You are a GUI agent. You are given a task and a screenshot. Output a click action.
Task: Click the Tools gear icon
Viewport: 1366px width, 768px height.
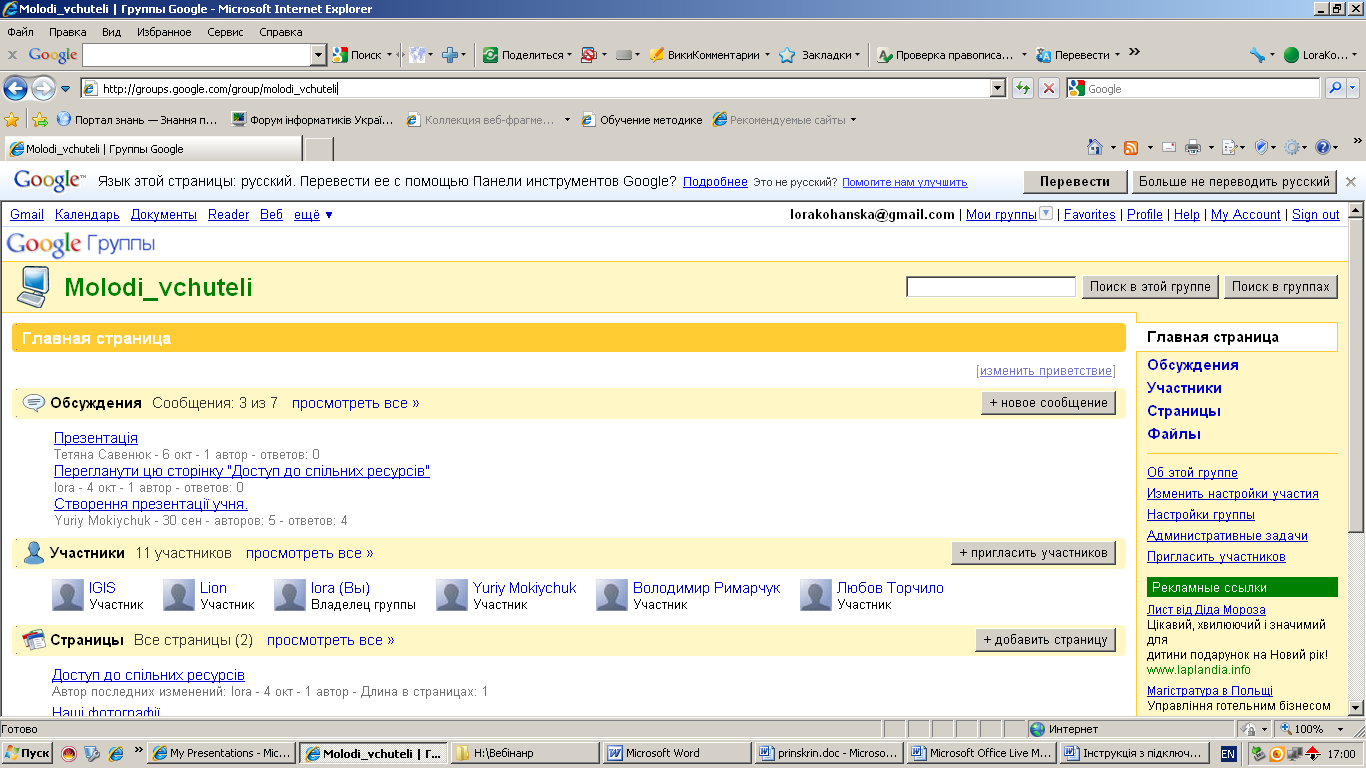coord(1292,148)
